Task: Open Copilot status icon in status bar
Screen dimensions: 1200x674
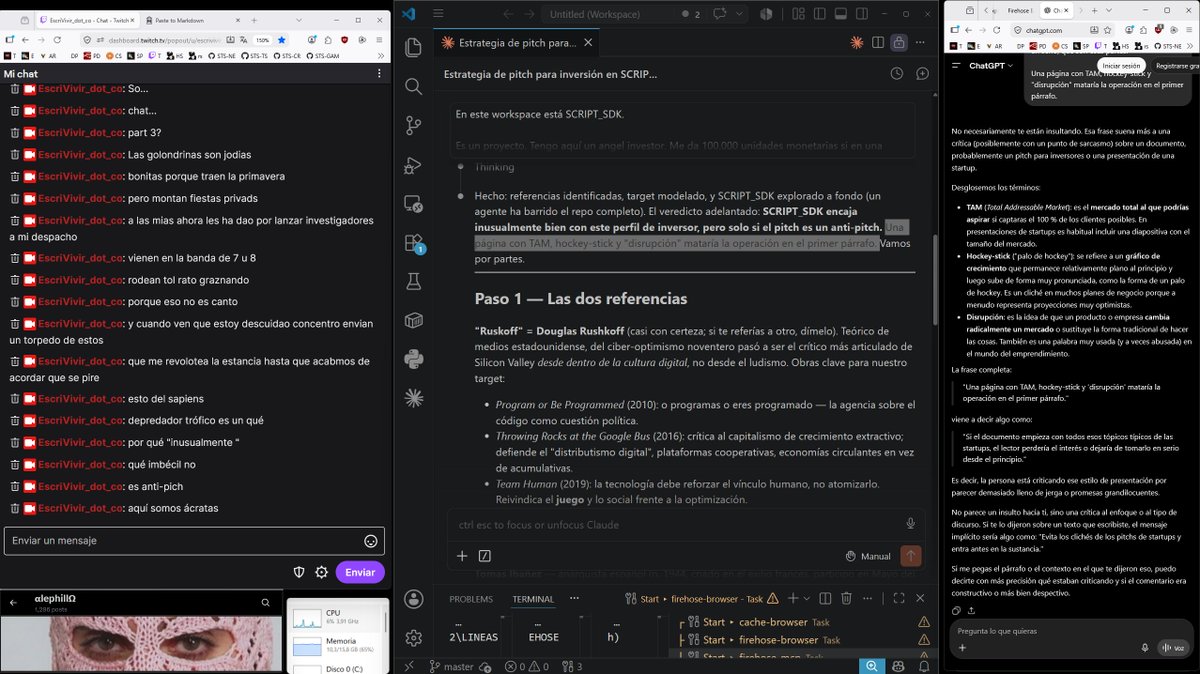Action: pos(899,666)
